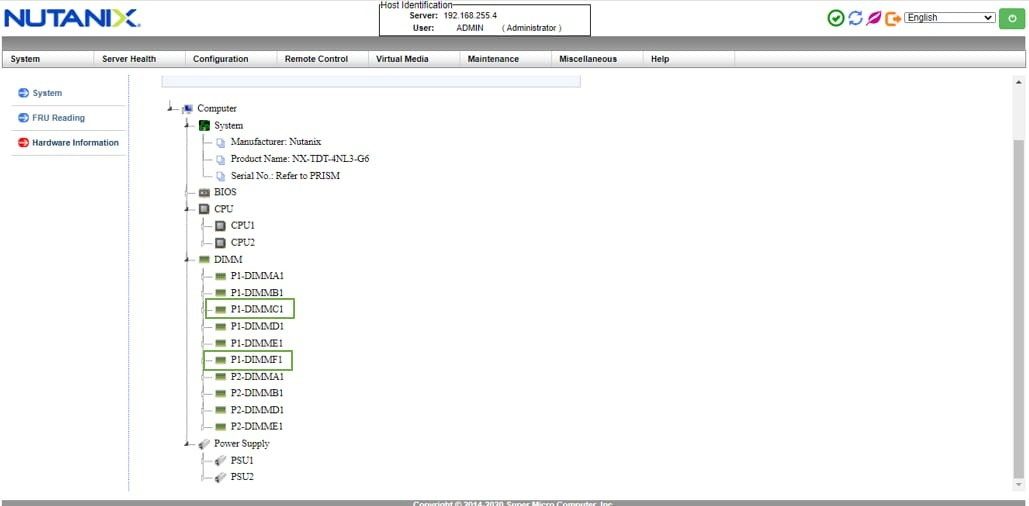Click the green System board icon
Screen dimensions: 1029x506
[204, 125]
